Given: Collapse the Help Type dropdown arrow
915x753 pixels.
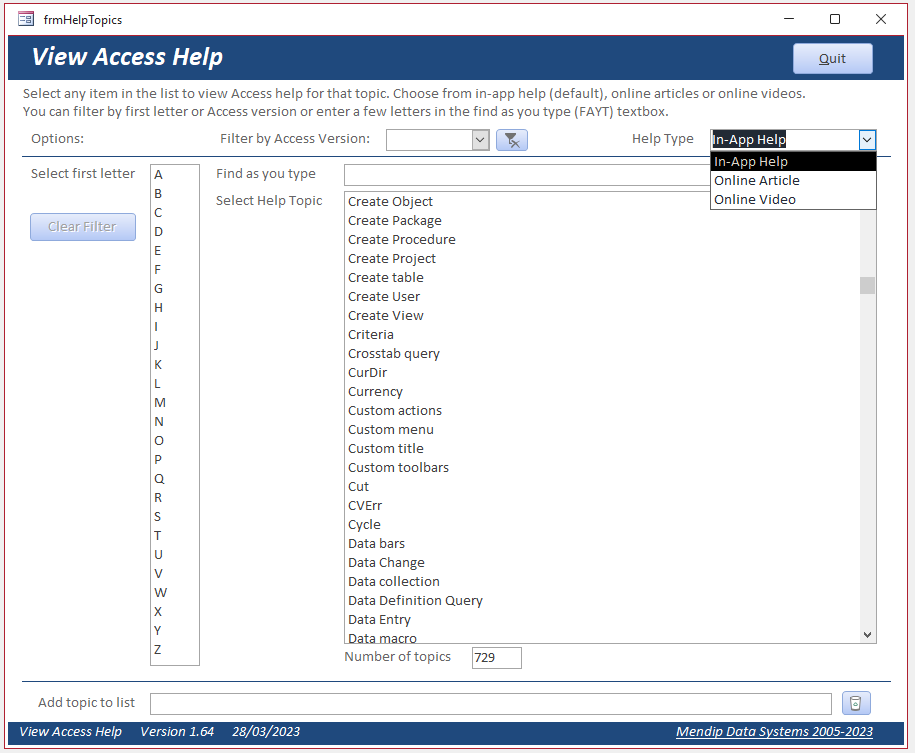Looking at the screenshot, I should (x=867, y=140).
